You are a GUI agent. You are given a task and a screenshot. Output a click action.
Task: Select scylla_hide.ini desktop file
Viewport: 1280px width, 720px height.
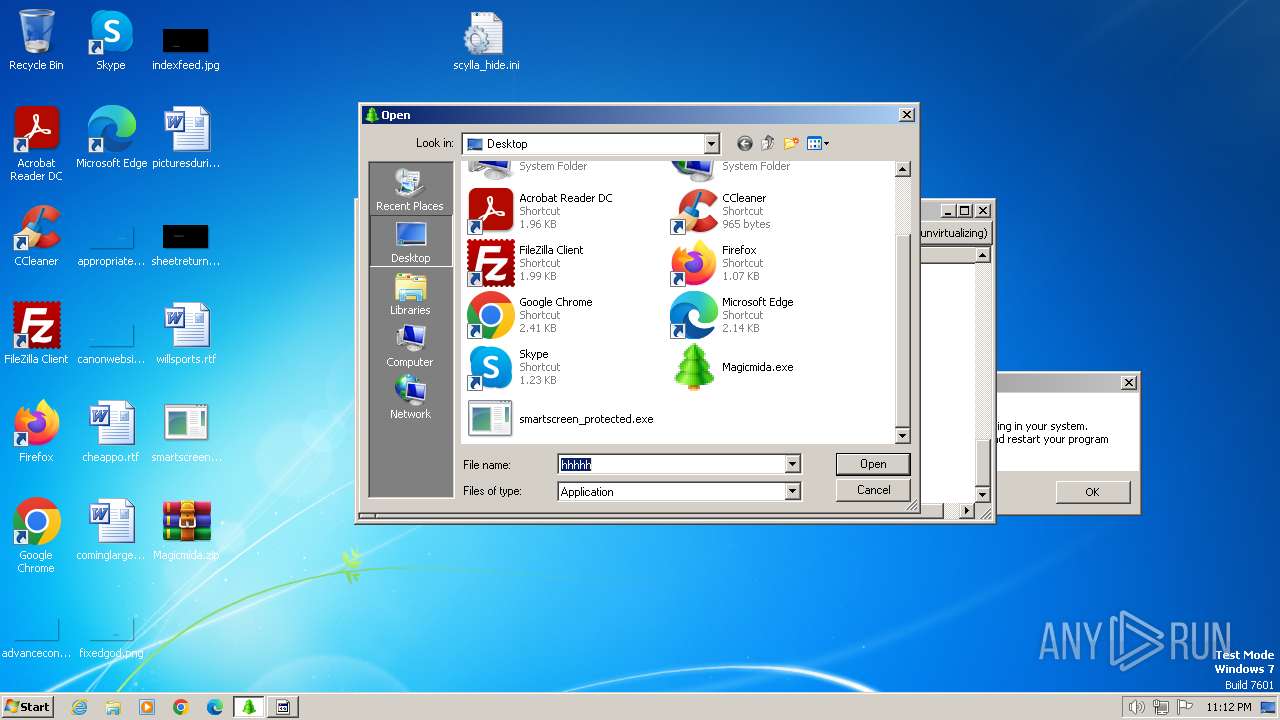coord(486,42)
